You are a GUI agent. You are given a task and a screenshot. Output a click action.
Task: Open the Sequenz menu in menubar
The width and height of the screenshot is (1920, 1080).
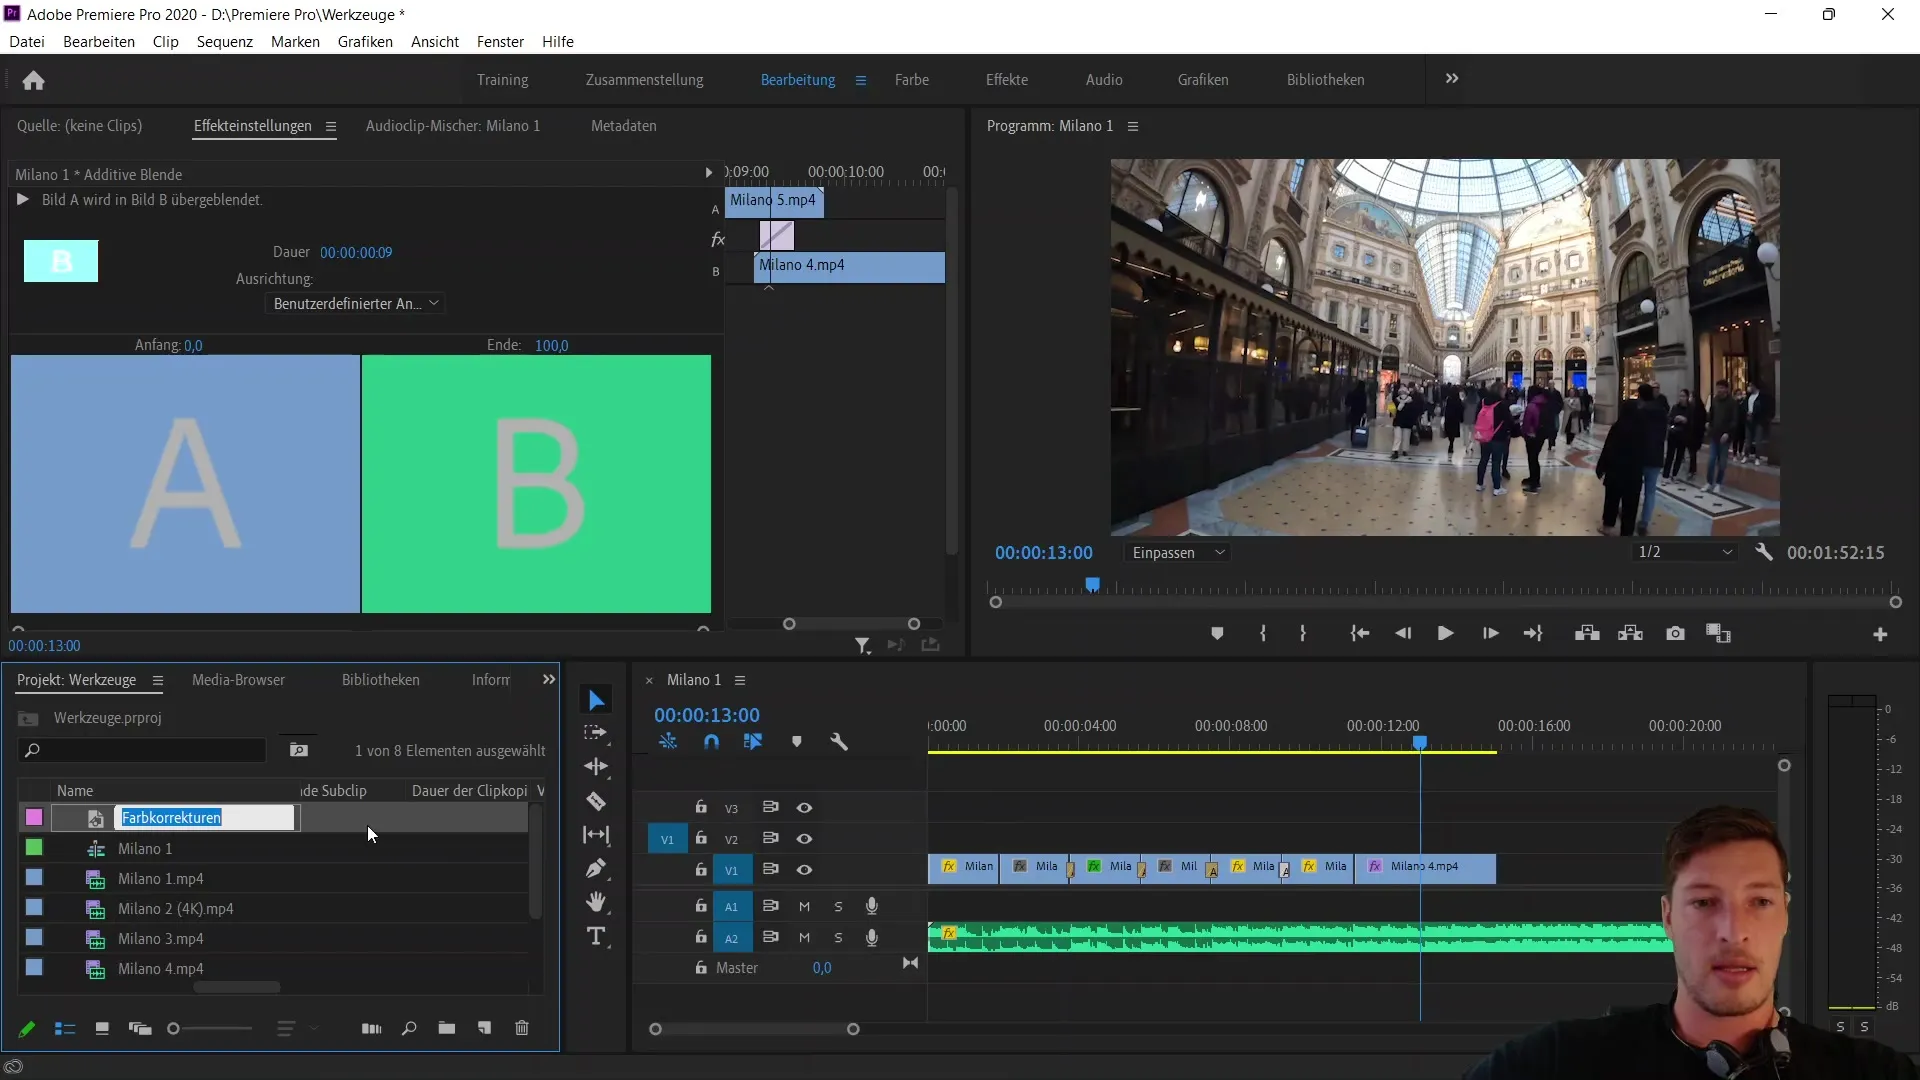click(x=224, y=41)
